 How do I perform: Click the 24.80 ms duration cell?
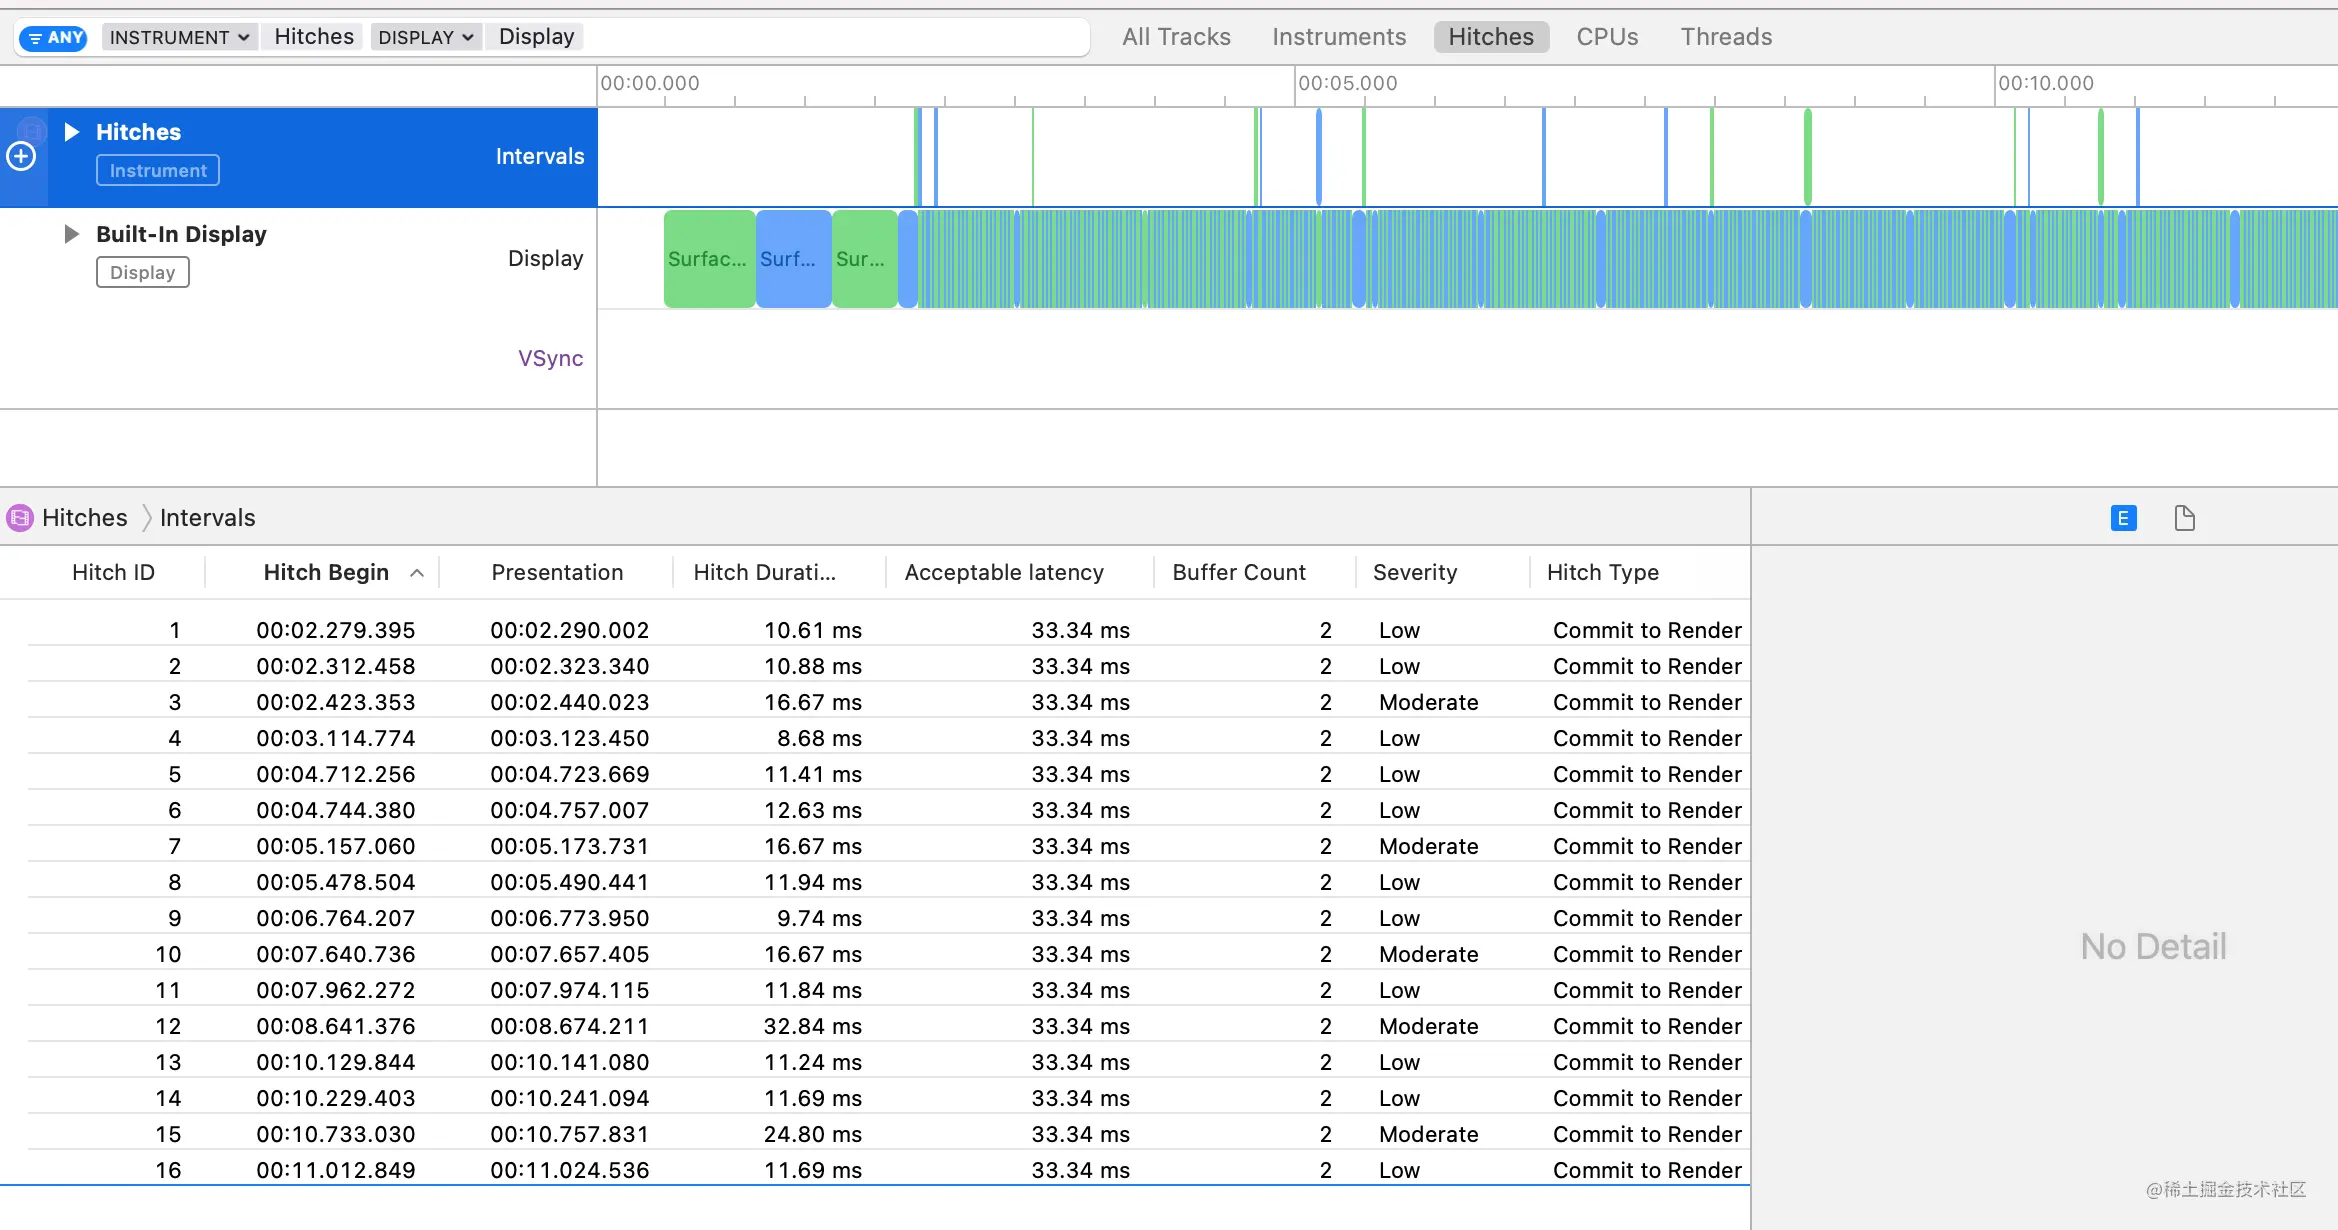coord(813,1134)
